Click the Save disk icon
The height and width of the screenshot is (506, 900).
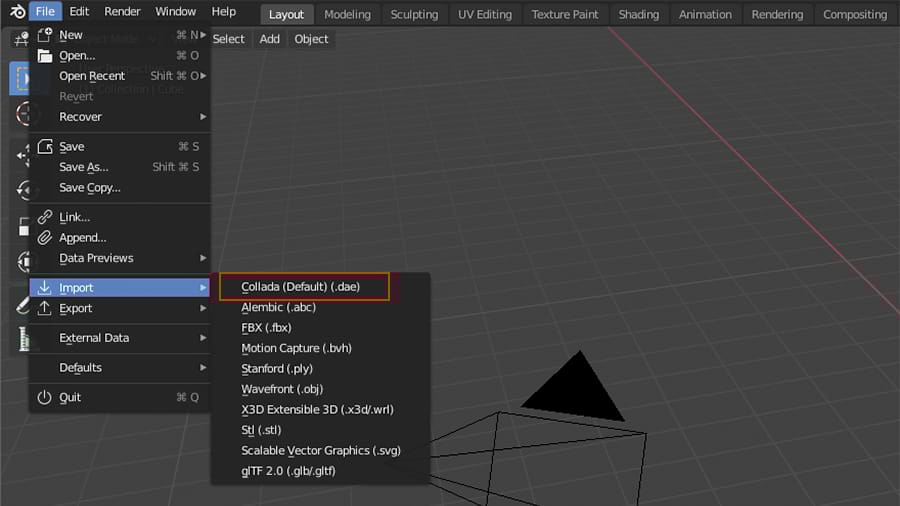tap(45, 146)
